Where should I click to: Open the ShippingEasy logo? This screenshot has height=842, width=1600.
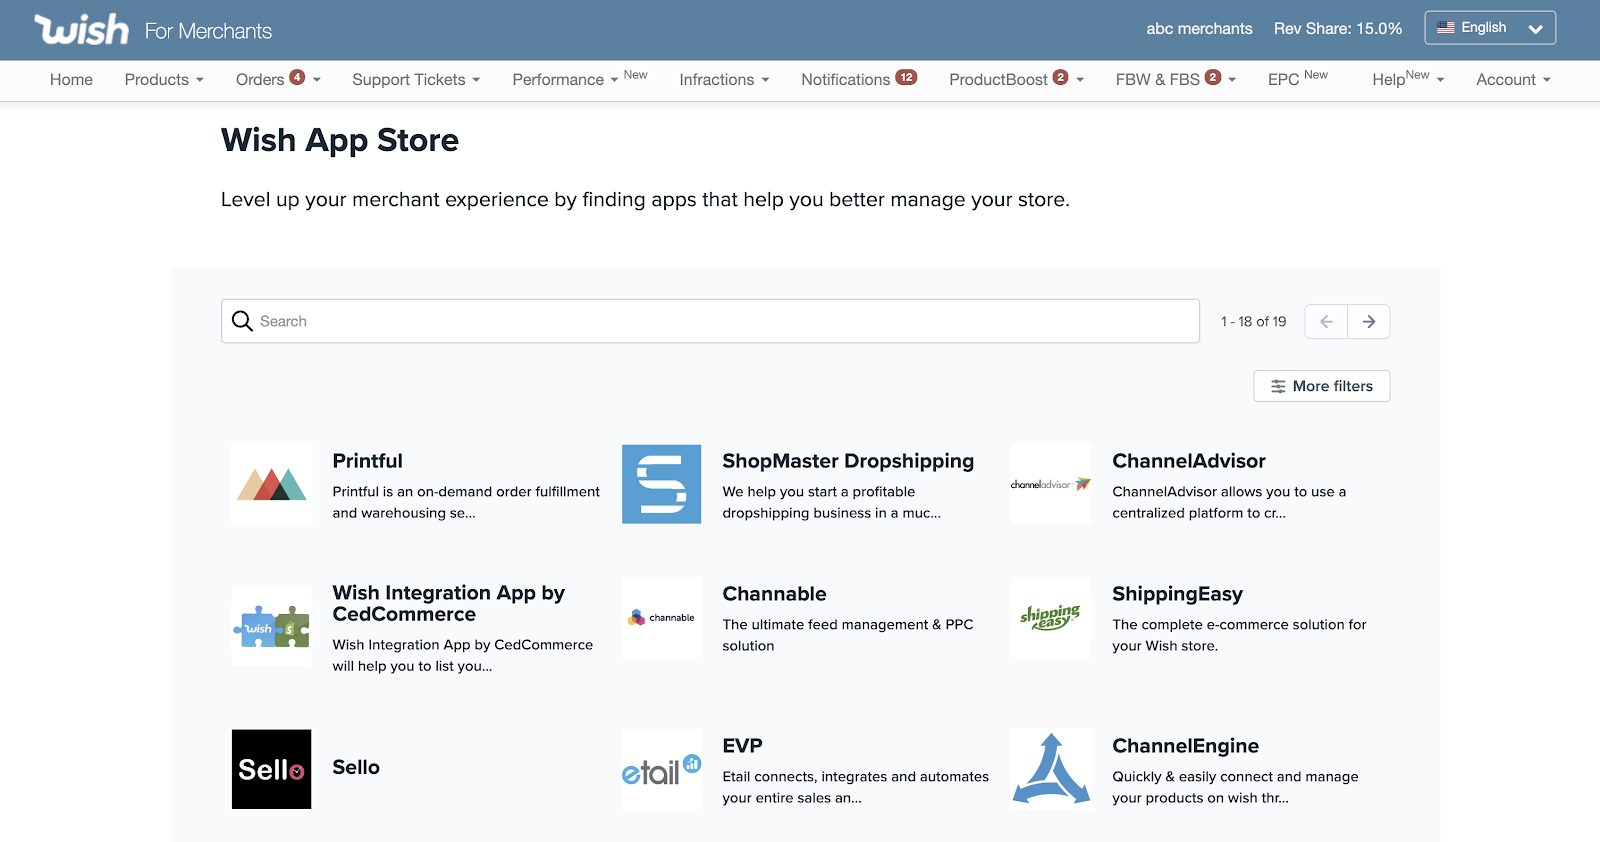pyautogui.click(x=1051, y=617)
